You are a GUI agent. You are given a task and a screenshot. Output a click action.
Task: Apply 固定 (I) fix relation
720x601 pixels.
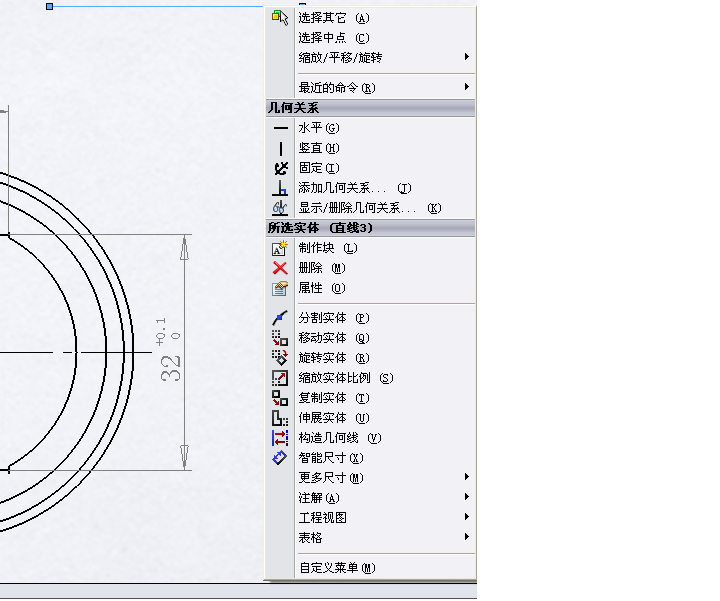click(x=371, y=168)
